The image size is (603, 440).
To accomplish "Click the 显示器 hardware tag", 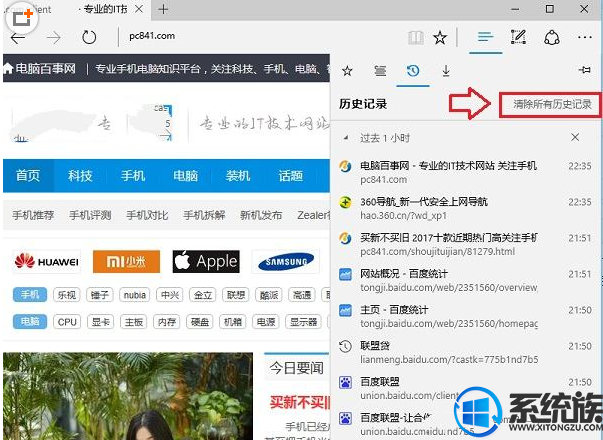I will (303, 322).
